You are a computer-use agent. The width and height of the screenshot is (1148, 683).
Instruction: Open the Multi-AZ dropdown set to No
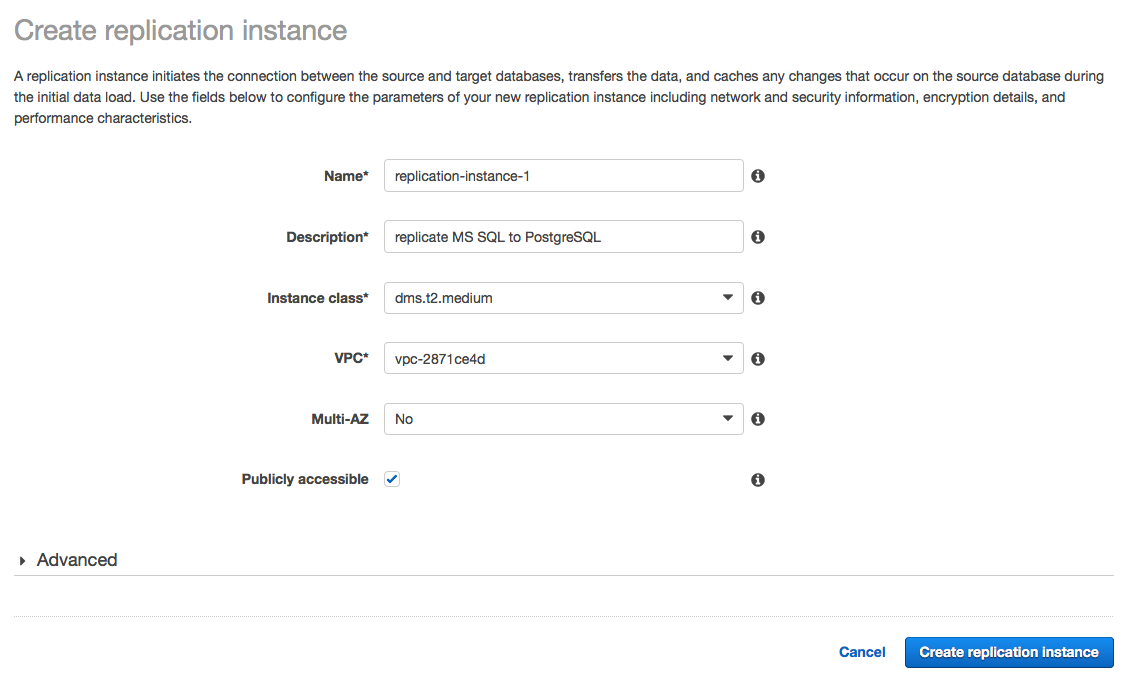pyautogui.click(x=560, y=418)
